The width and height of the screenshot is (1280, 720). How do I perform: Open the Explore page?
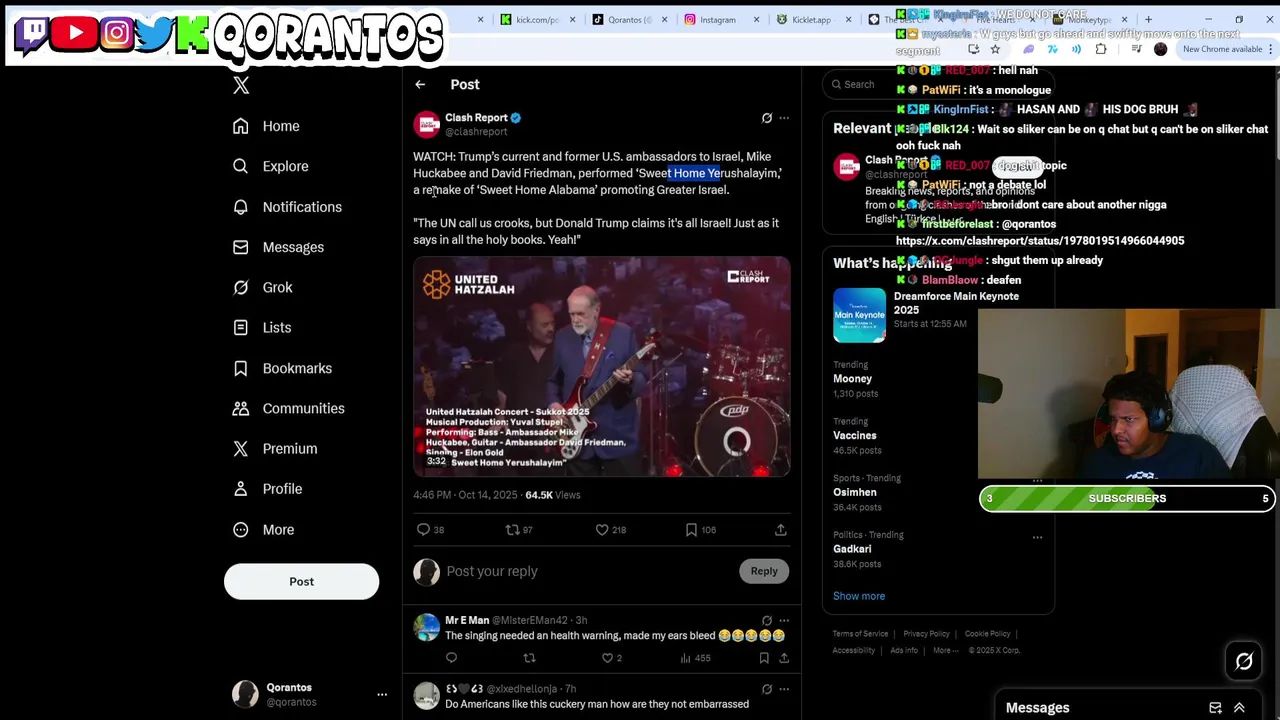click(270, 166)
